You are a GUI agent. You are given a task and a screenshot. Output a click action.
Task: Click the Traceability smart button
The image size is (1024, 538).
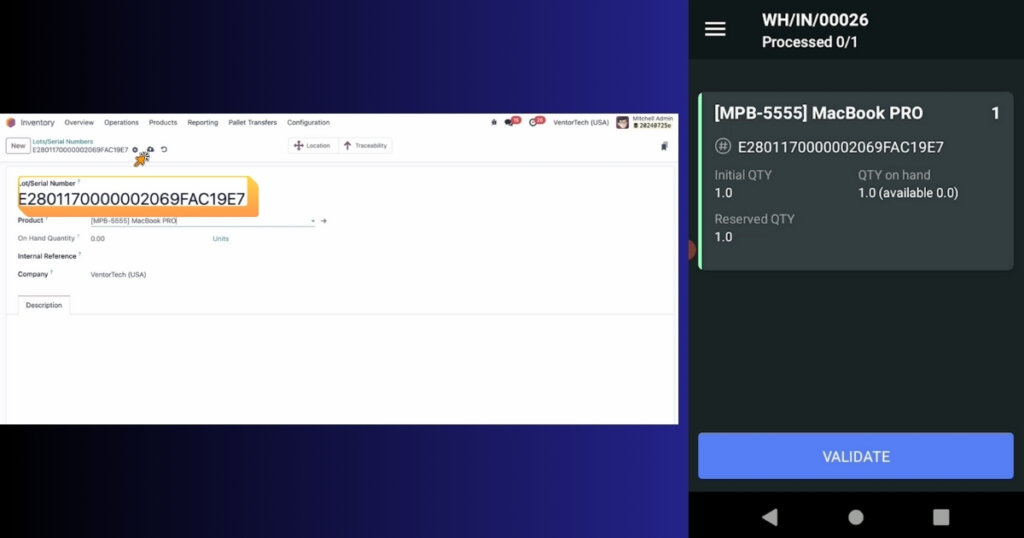(x=365, y=146)
